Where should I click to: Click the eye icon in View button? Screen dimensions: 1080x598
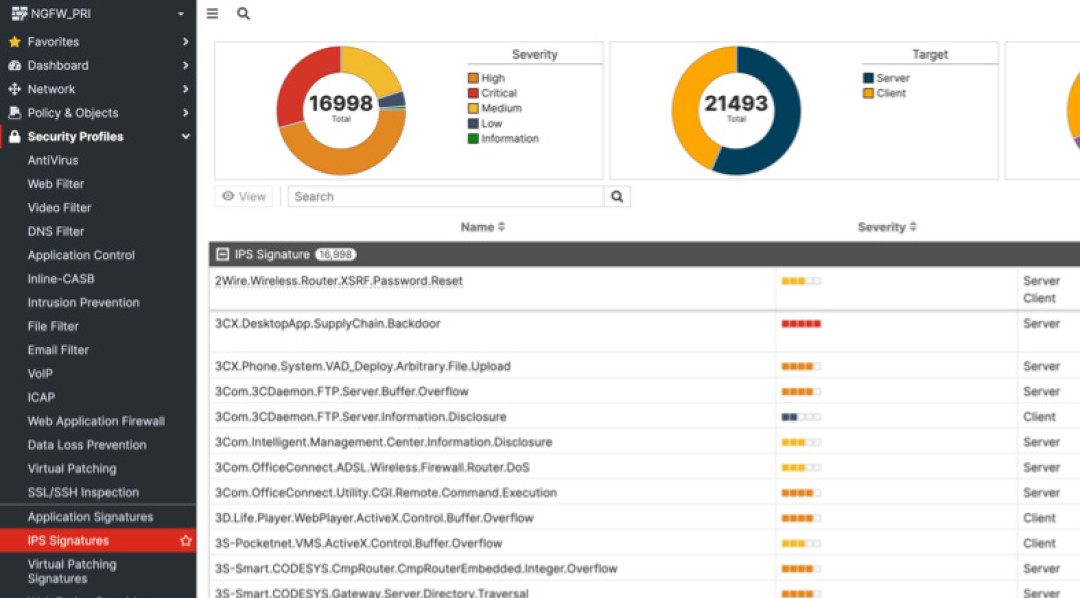coord(228,196)
